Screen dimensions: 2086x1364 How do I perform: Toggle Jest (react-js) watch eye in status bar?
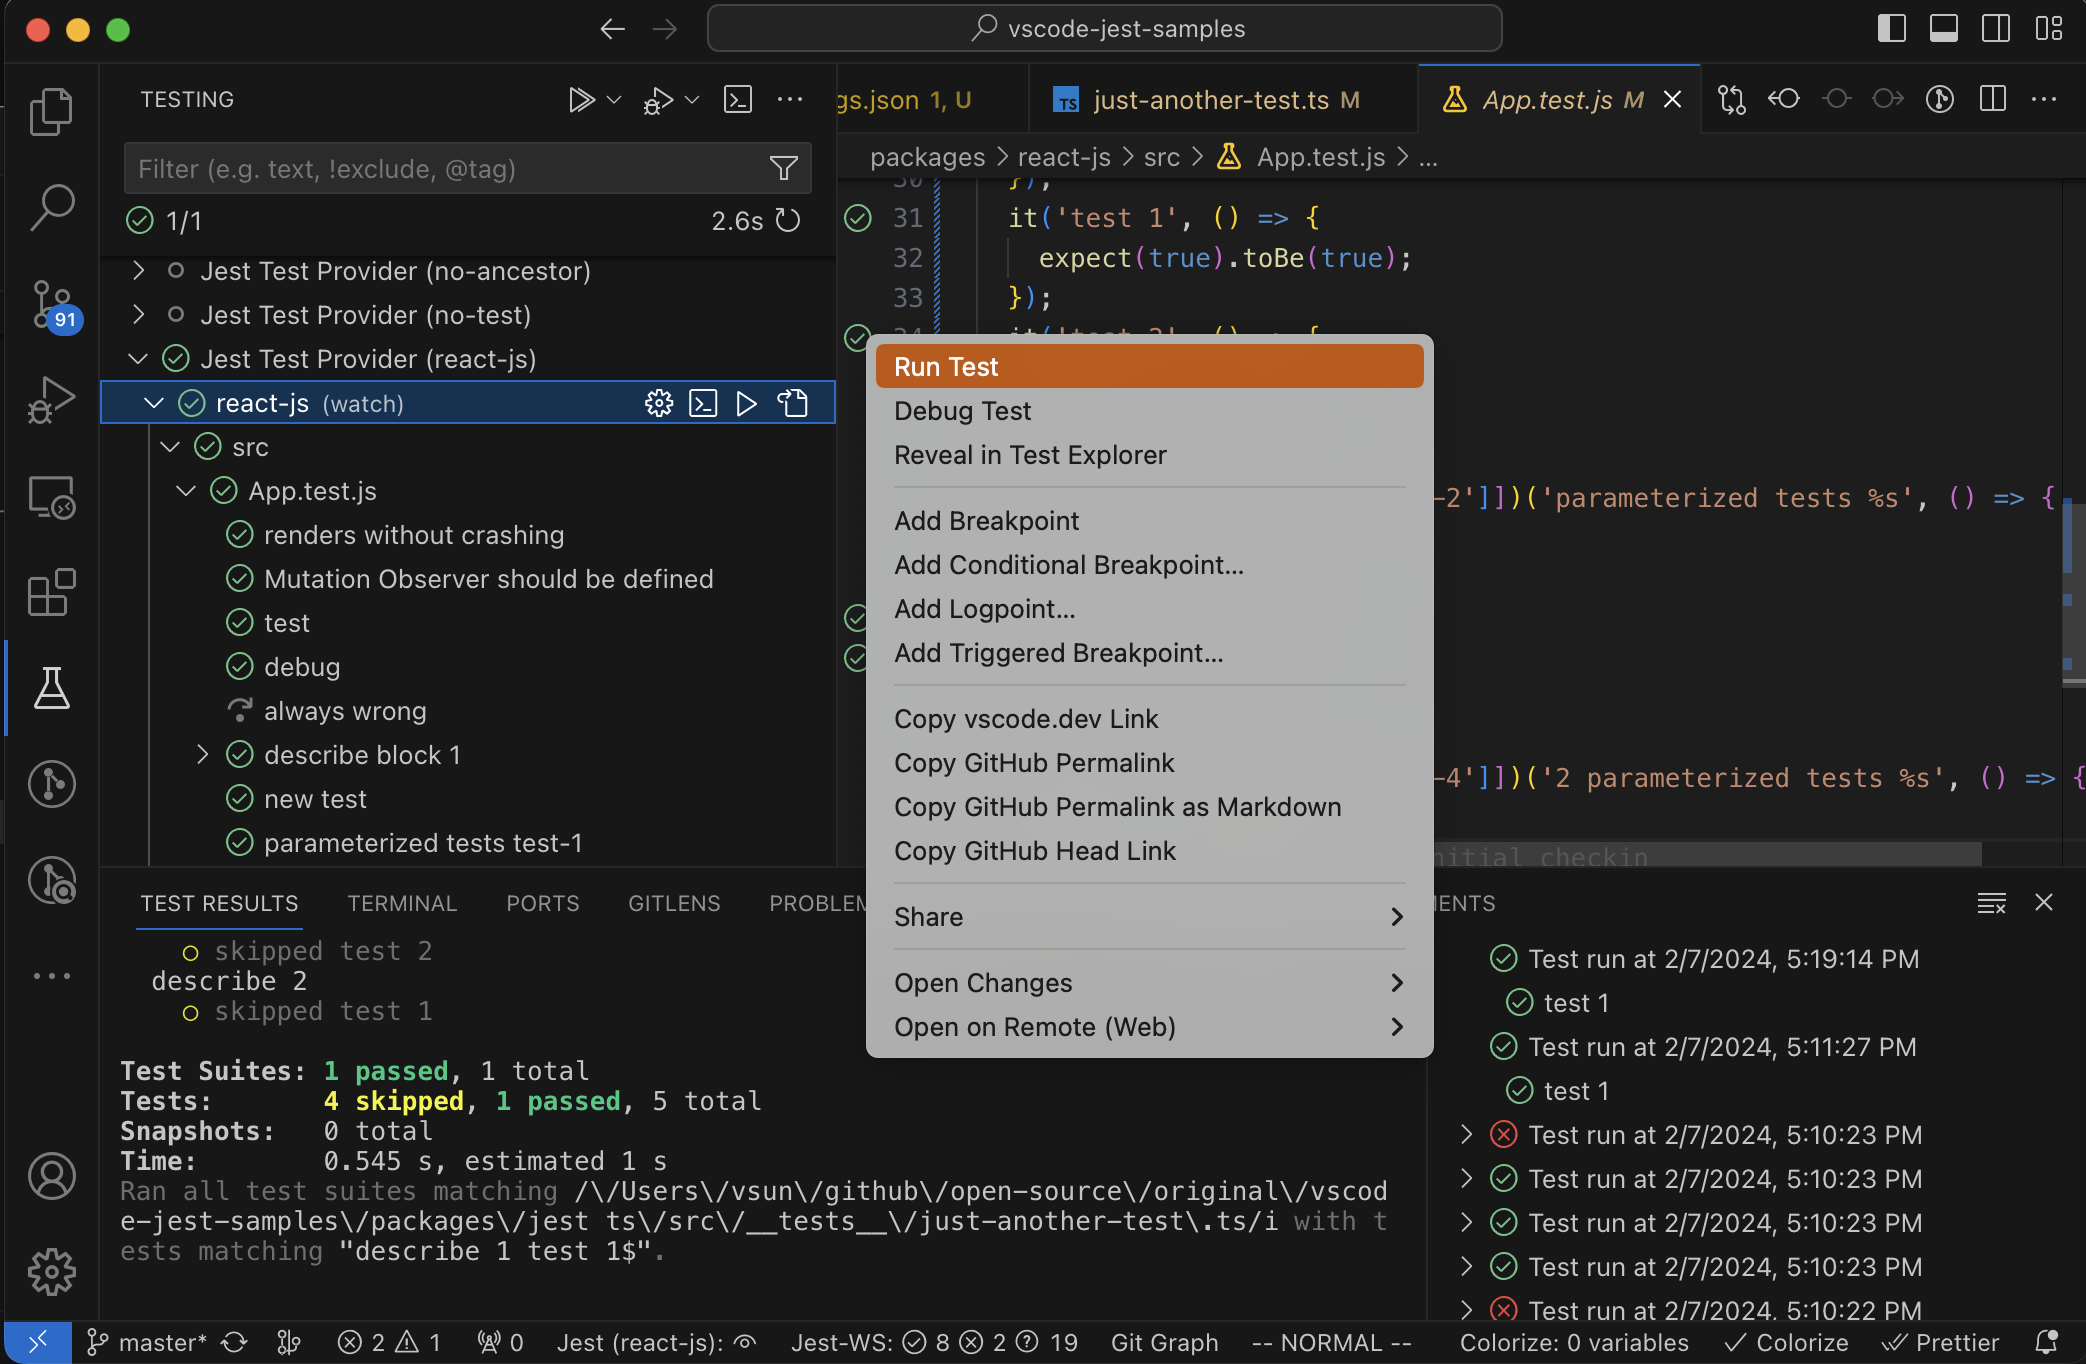pos(745,1342)
